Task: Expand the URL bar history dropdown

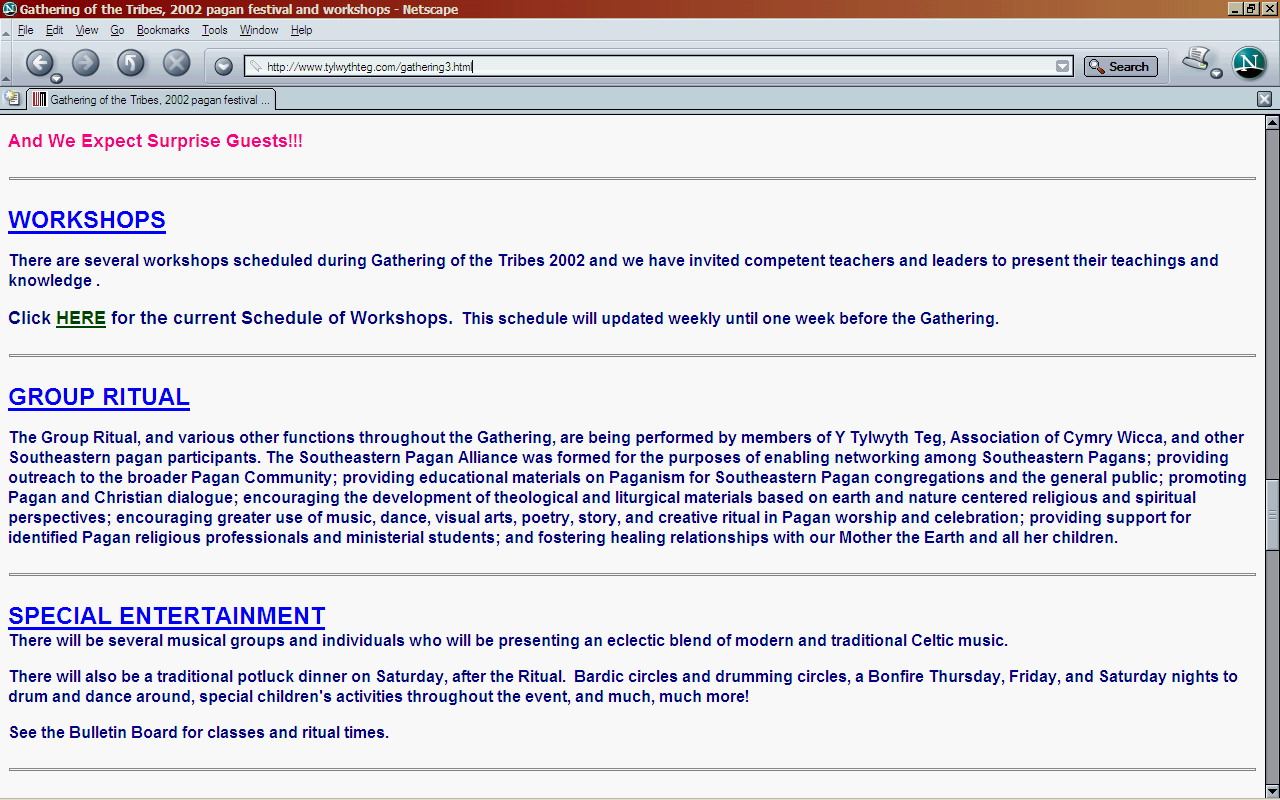Action: [1062, 67]
